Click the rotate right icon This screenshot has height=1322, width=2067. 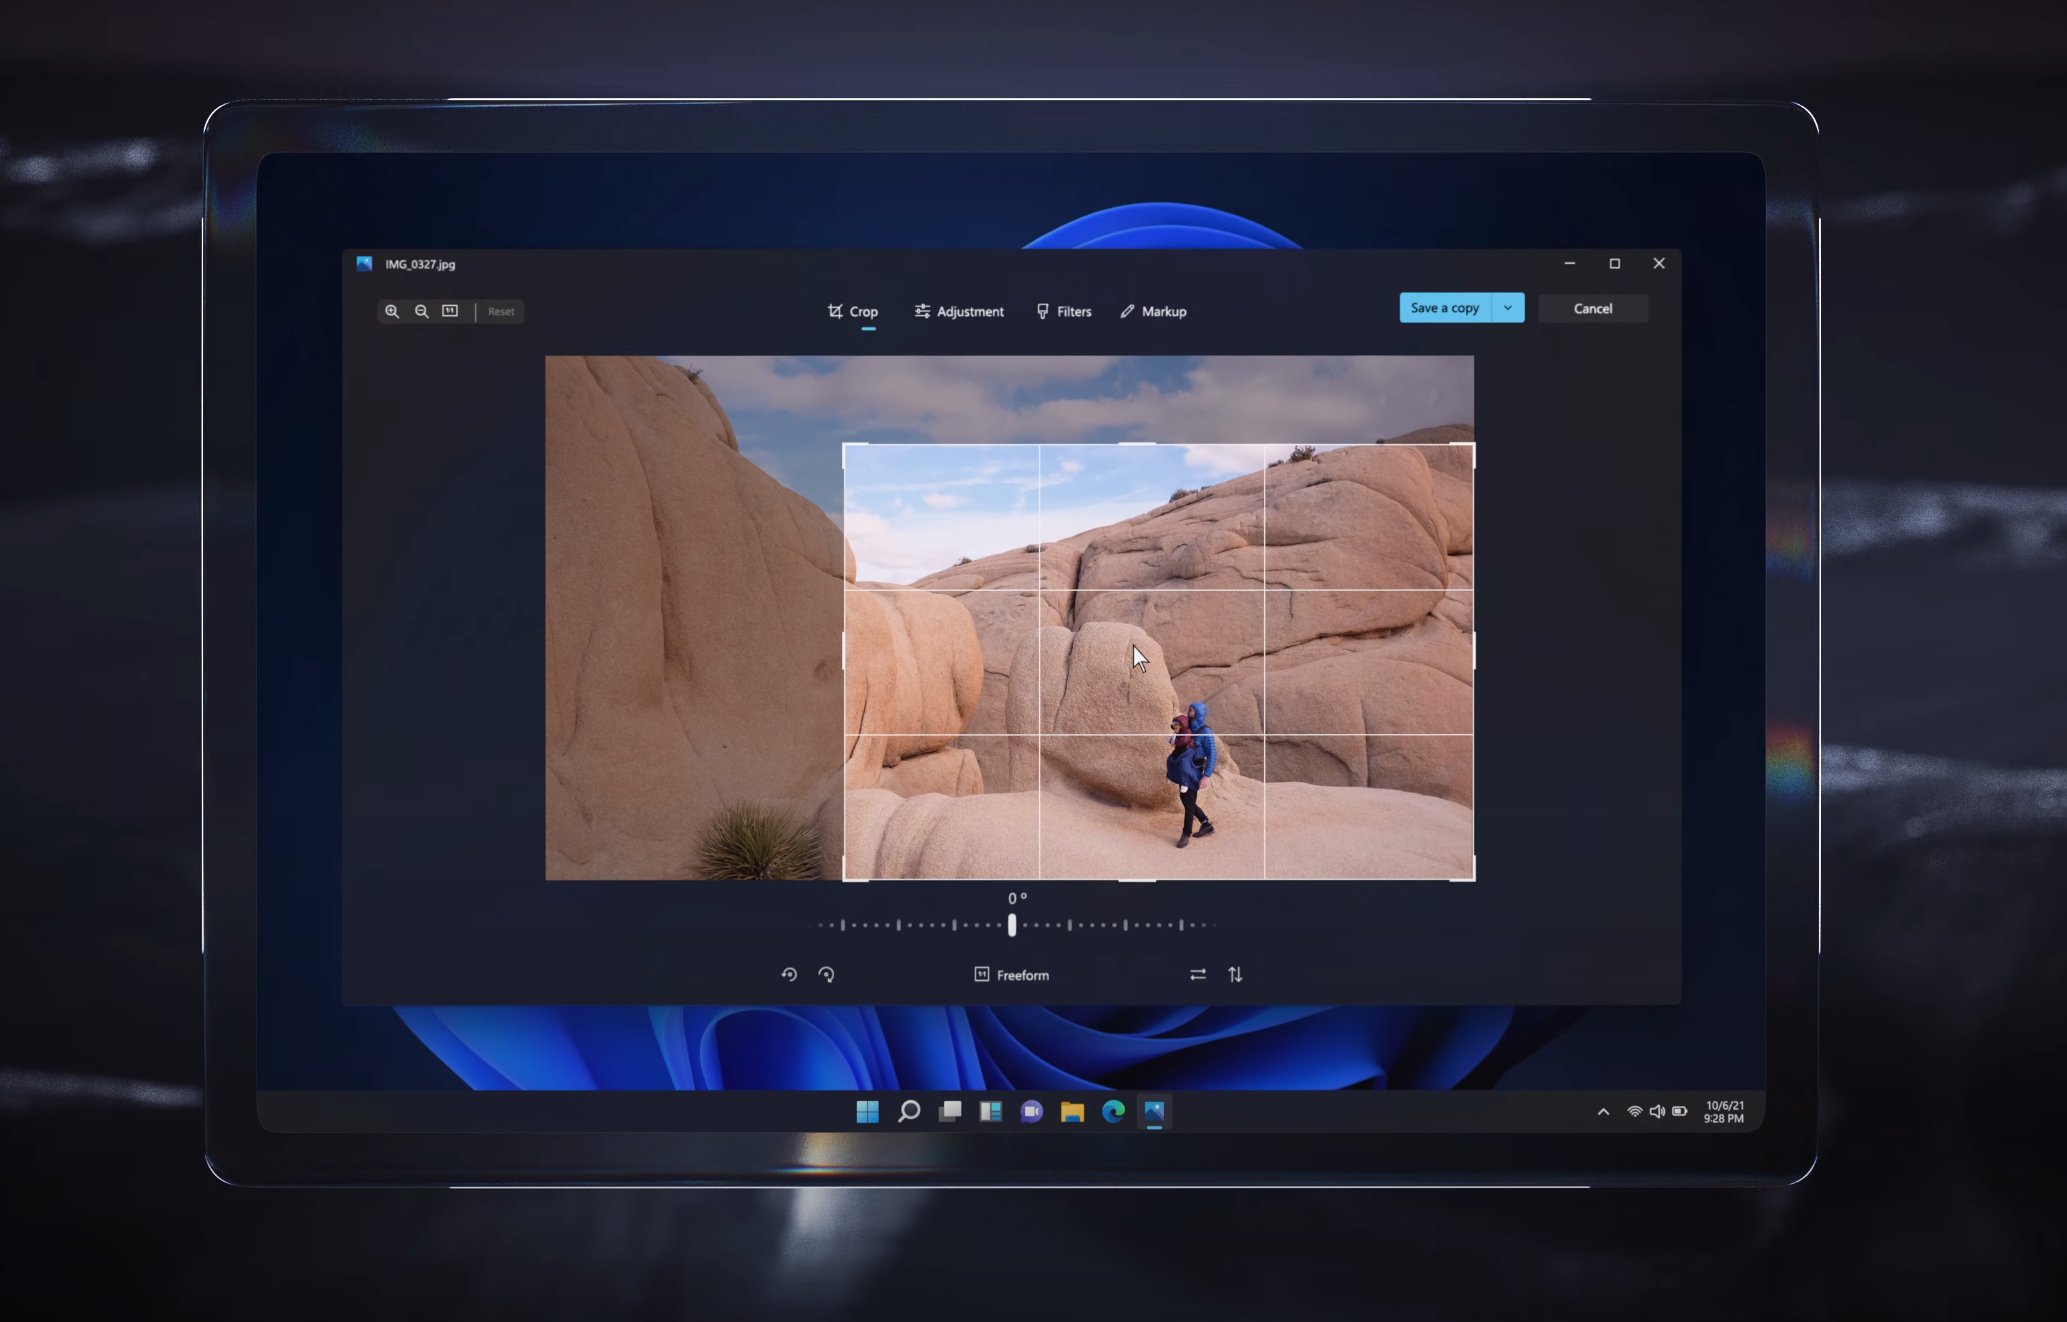pos(827,974)
